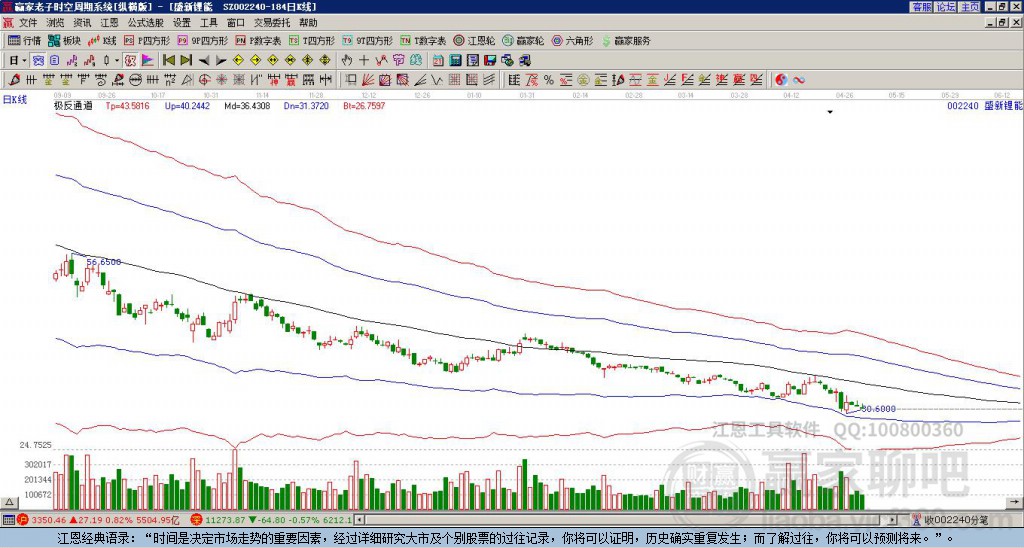Image resolution: width=1024 pixels, height=548 pixels.
Task: Click the 收002240分笔 status entry
Action: (x=951, y=520)
